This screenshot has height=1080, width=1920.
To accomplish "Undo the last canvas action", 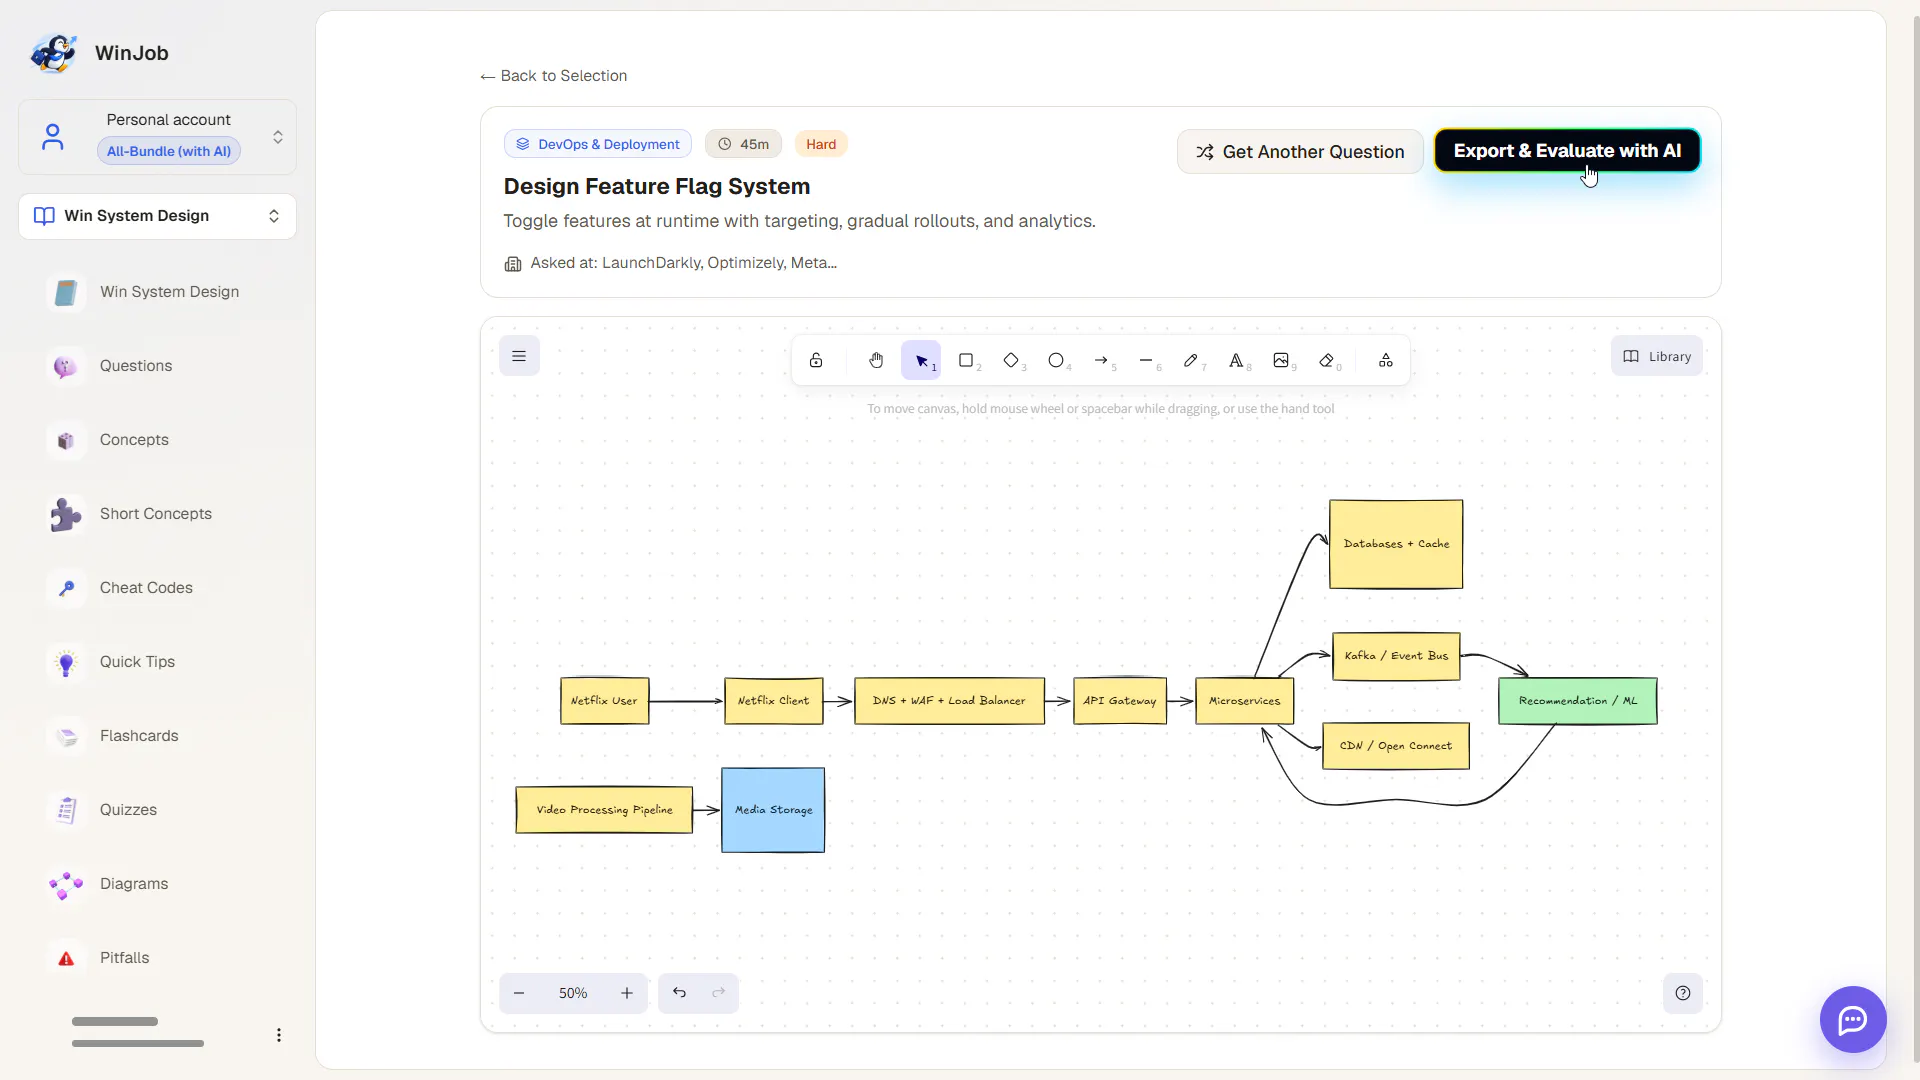I will tap(679, 993).
